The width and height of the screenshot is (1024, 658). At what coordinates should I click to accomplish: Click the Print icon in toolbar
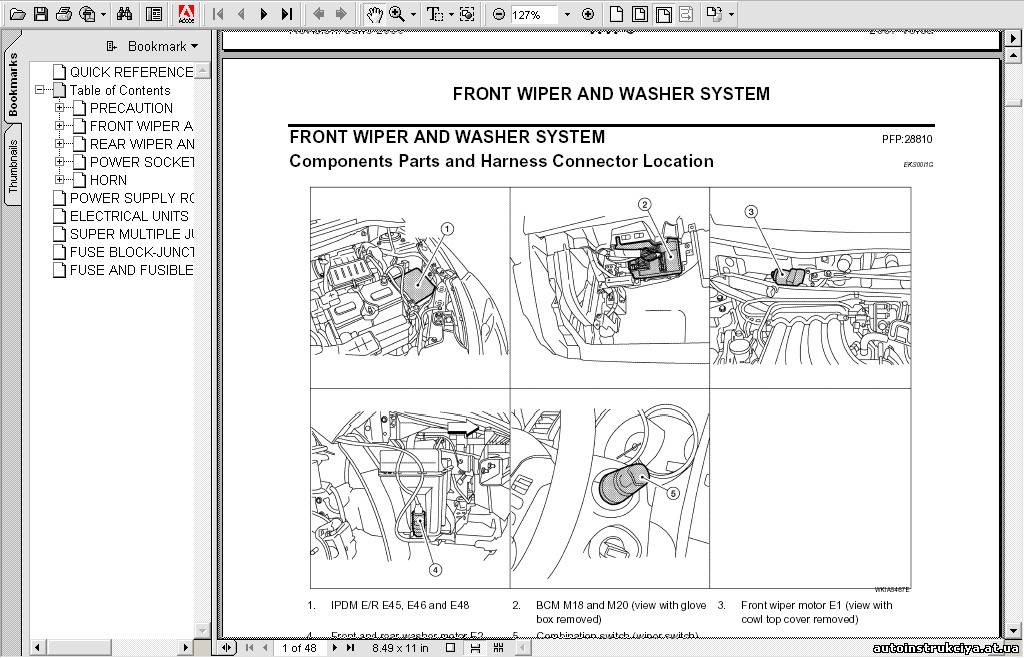(64, 14)
